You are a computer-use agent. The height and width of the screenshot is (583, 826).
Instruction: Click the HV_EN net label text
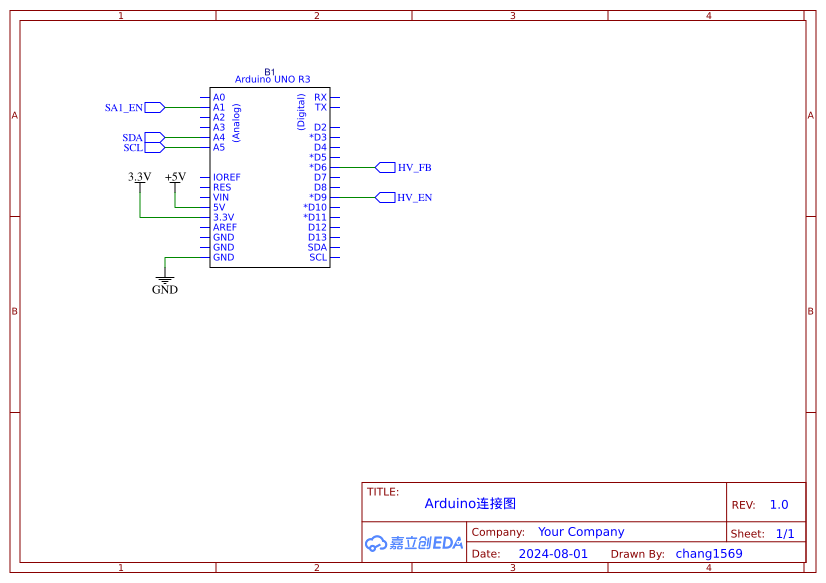click(x=415, y=198)
